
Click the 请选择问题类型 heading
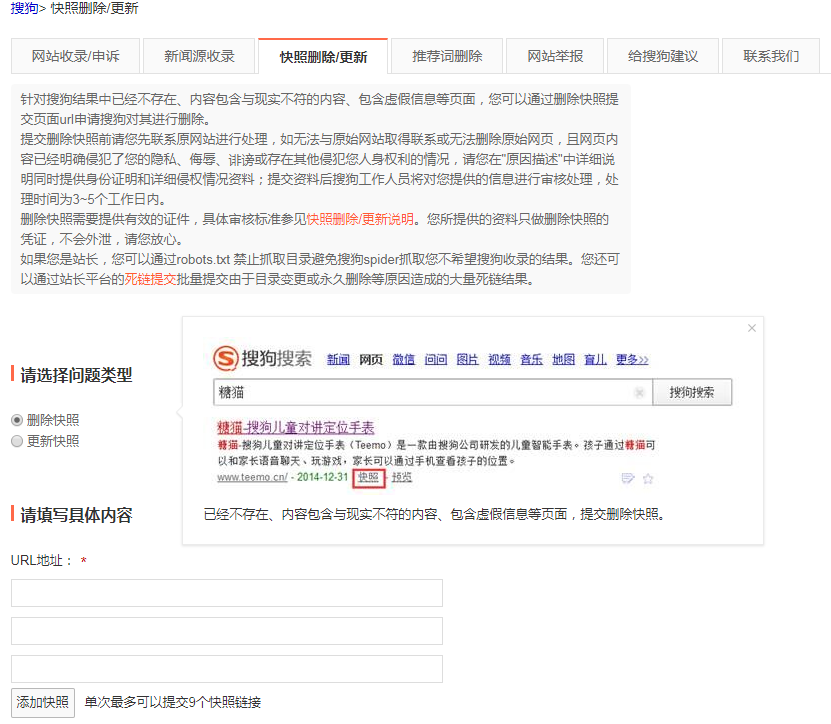pyautogui.click(x=76, y=375)
